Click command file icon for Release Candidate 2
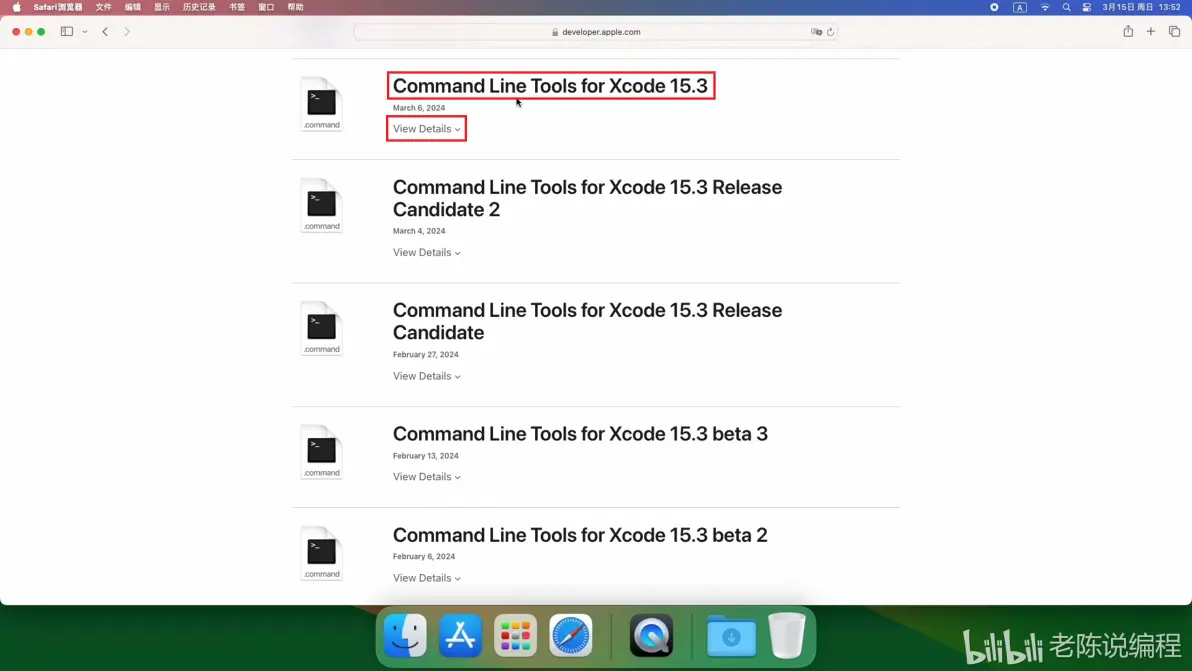 pyautogui.click(x=322, y=205)
